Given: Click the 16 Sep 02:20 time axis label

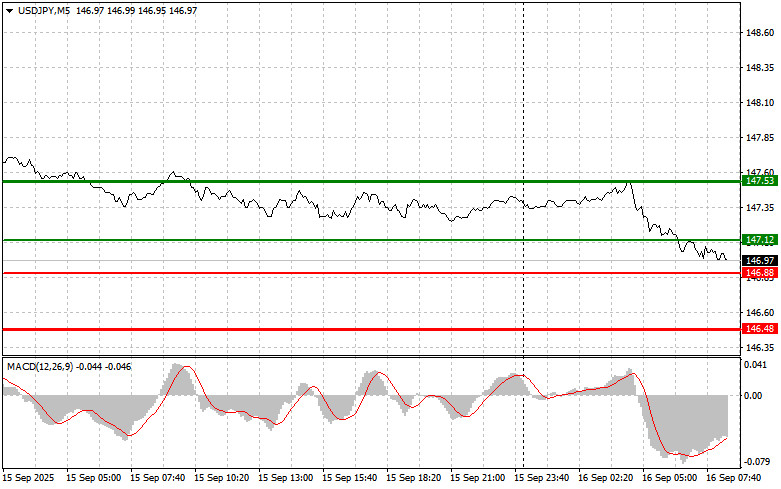Looking at the screenshot, I should click(x=608, y=478).
